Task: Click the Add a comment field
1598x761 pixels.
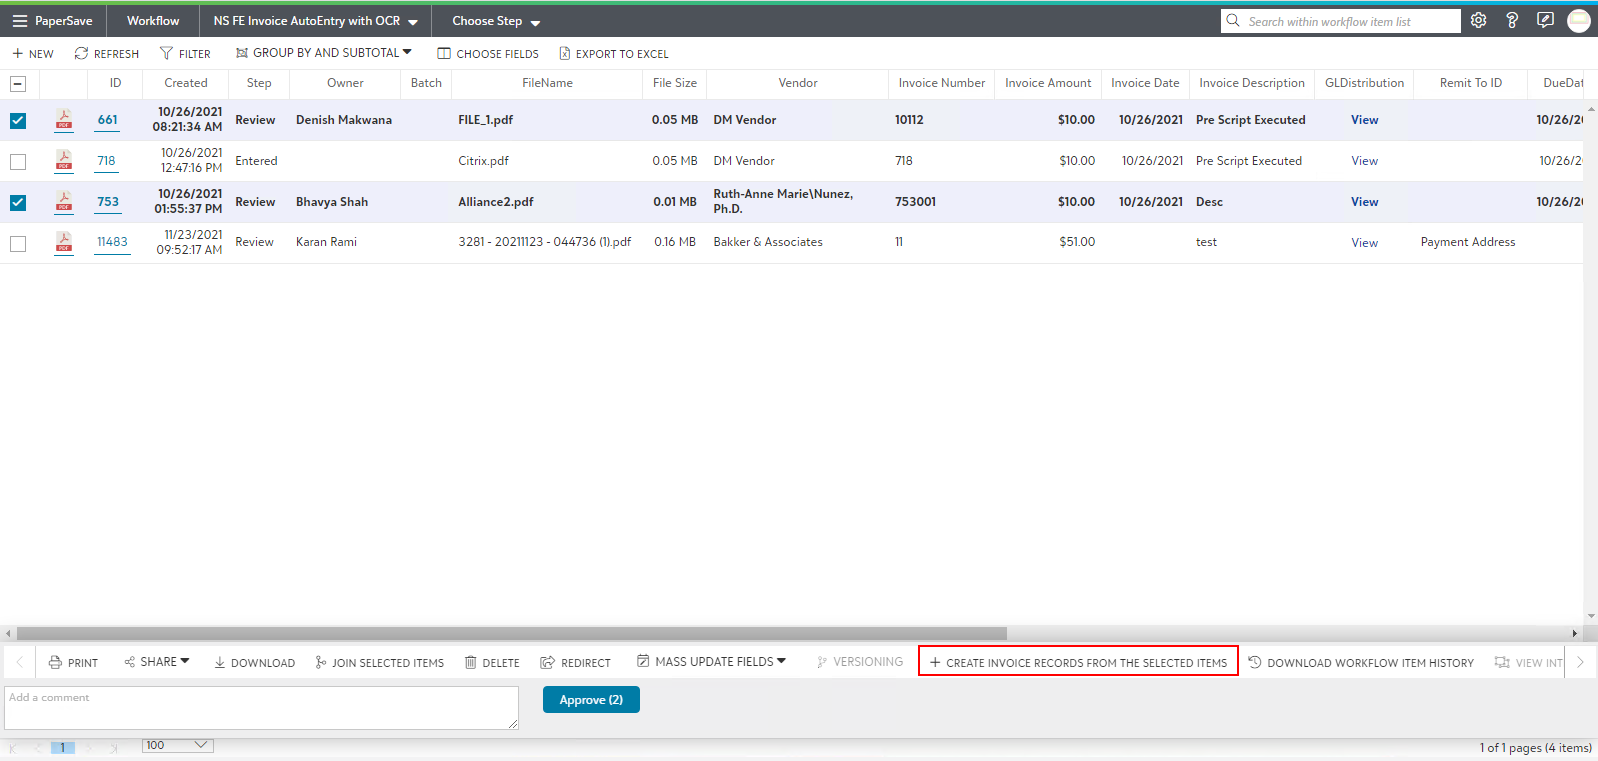Action: coord(261,707)
